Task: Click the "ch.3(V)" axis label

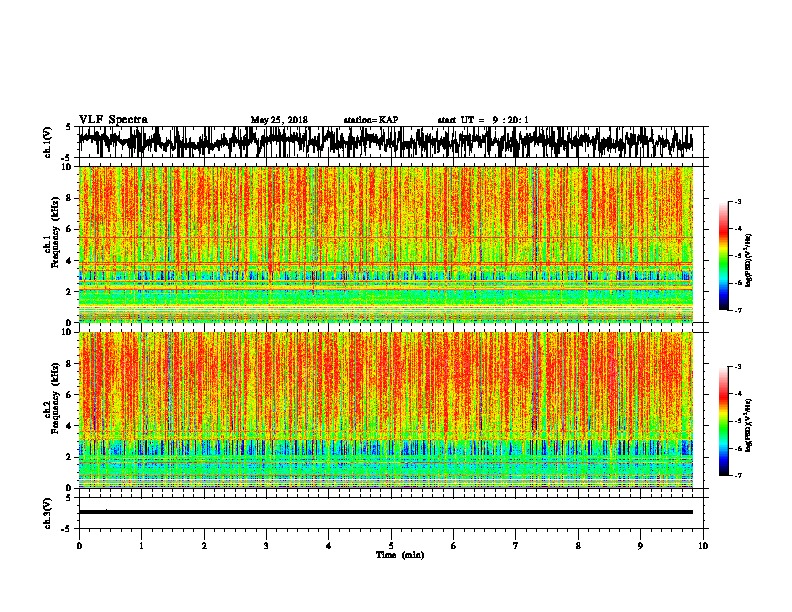Action: pos(48,513)
